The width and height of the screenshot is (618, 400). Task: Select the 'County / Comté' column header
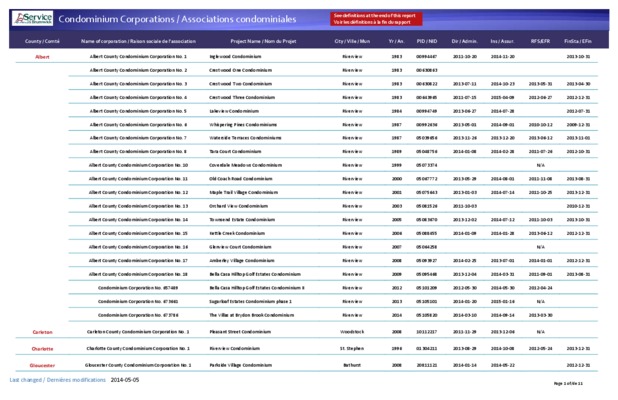[42, 41]
